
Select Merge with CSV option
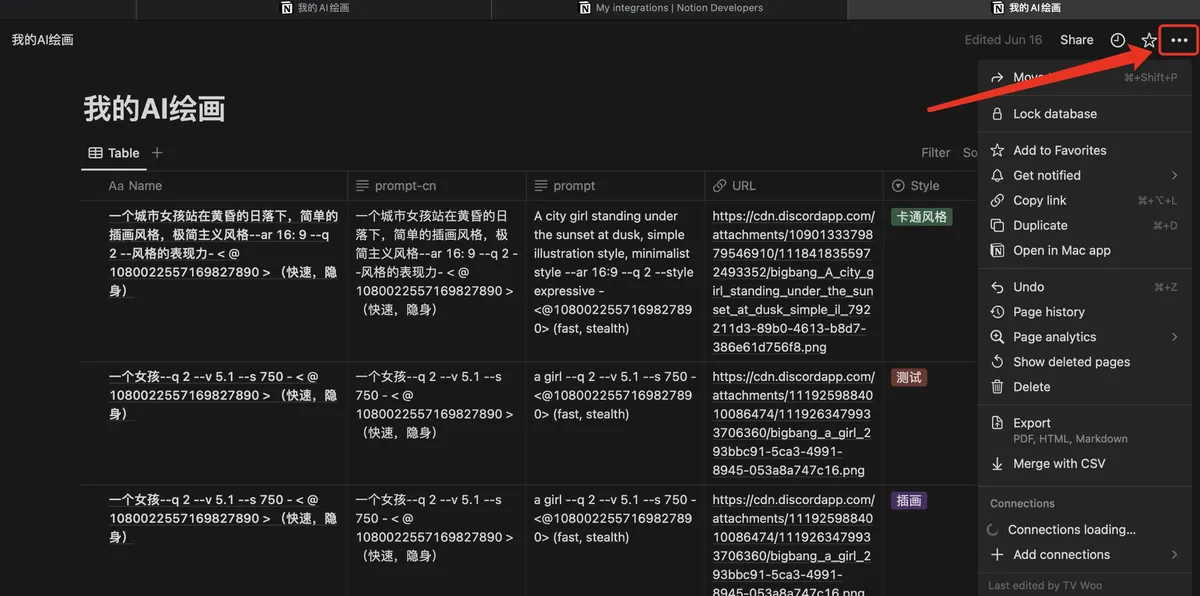pos(1059,464)
